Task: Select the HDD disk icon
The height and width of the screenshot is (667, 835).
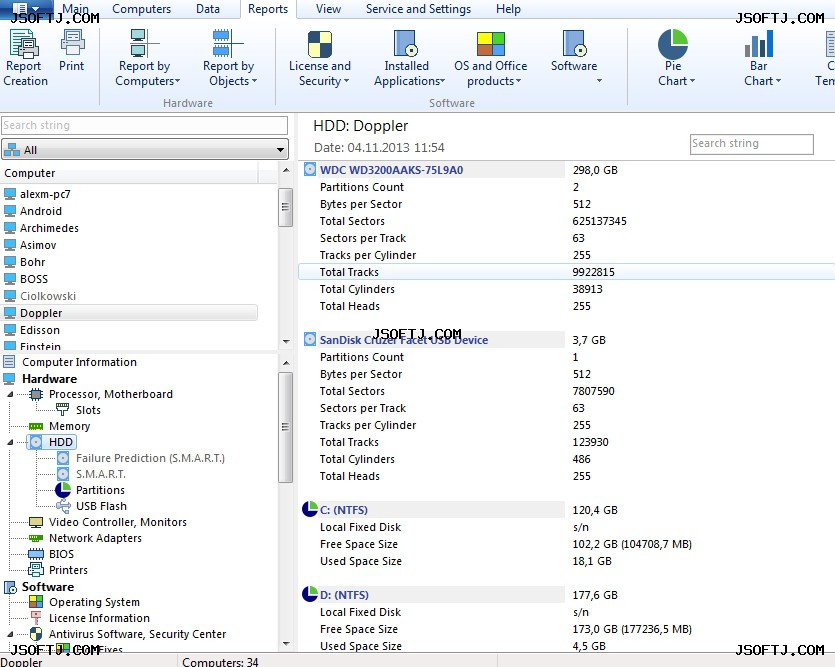Action: 36,442
